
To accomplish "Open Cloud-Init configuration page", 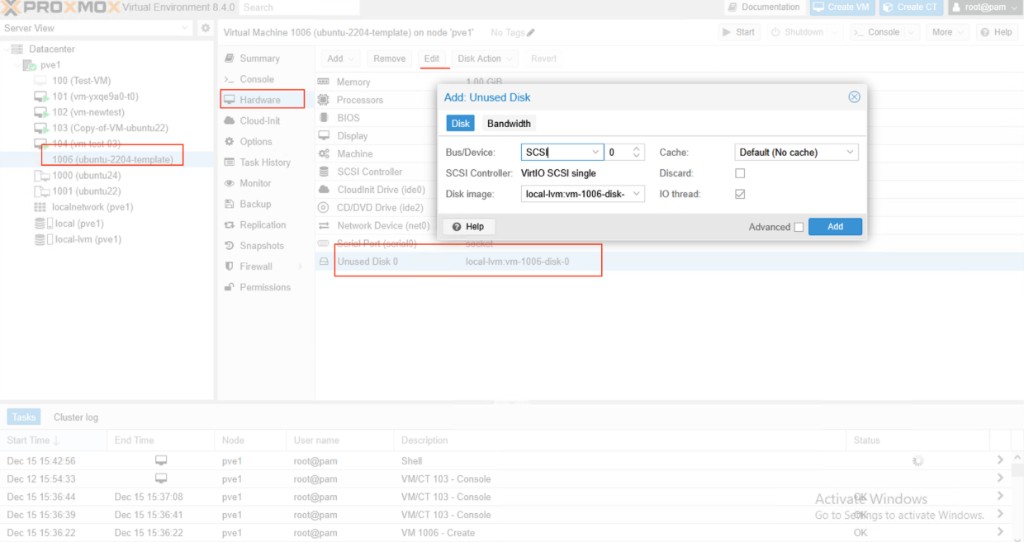I will [x=260, y=121].
